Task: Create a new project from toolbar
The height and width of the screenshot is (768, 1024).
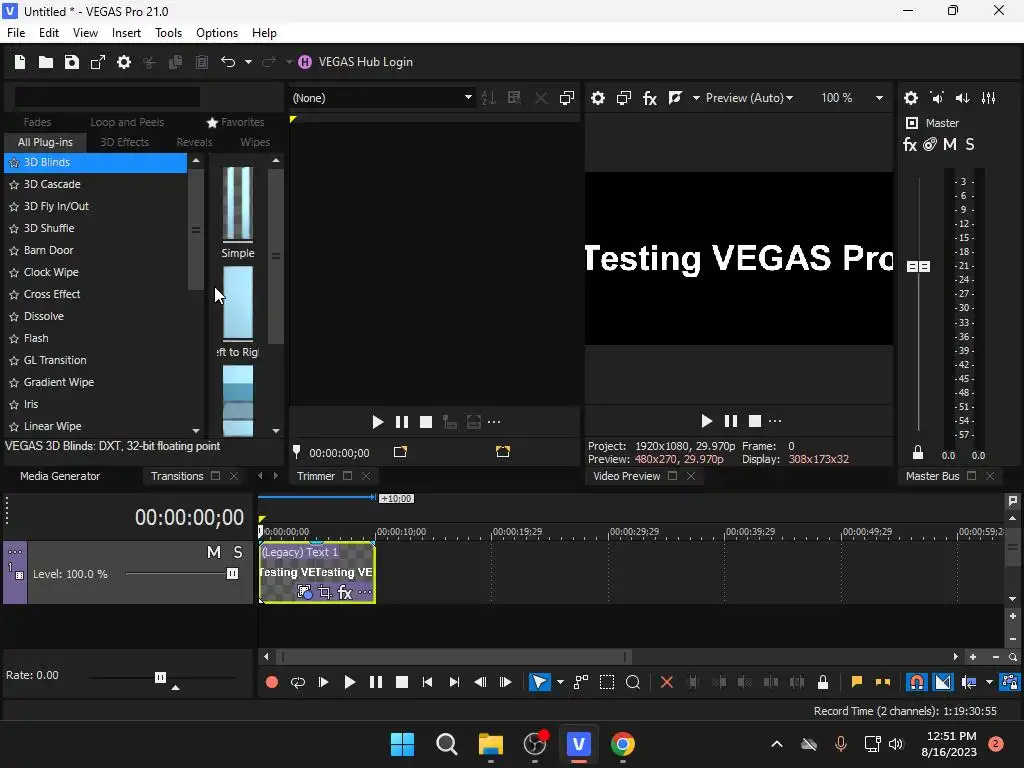Action: click(x=20, y=62)
